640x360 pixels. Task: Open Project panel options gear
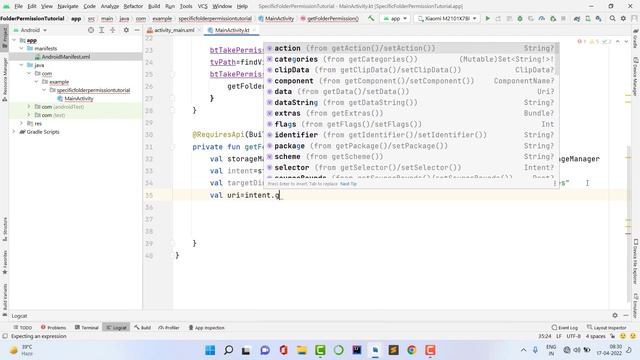[126, 30]
